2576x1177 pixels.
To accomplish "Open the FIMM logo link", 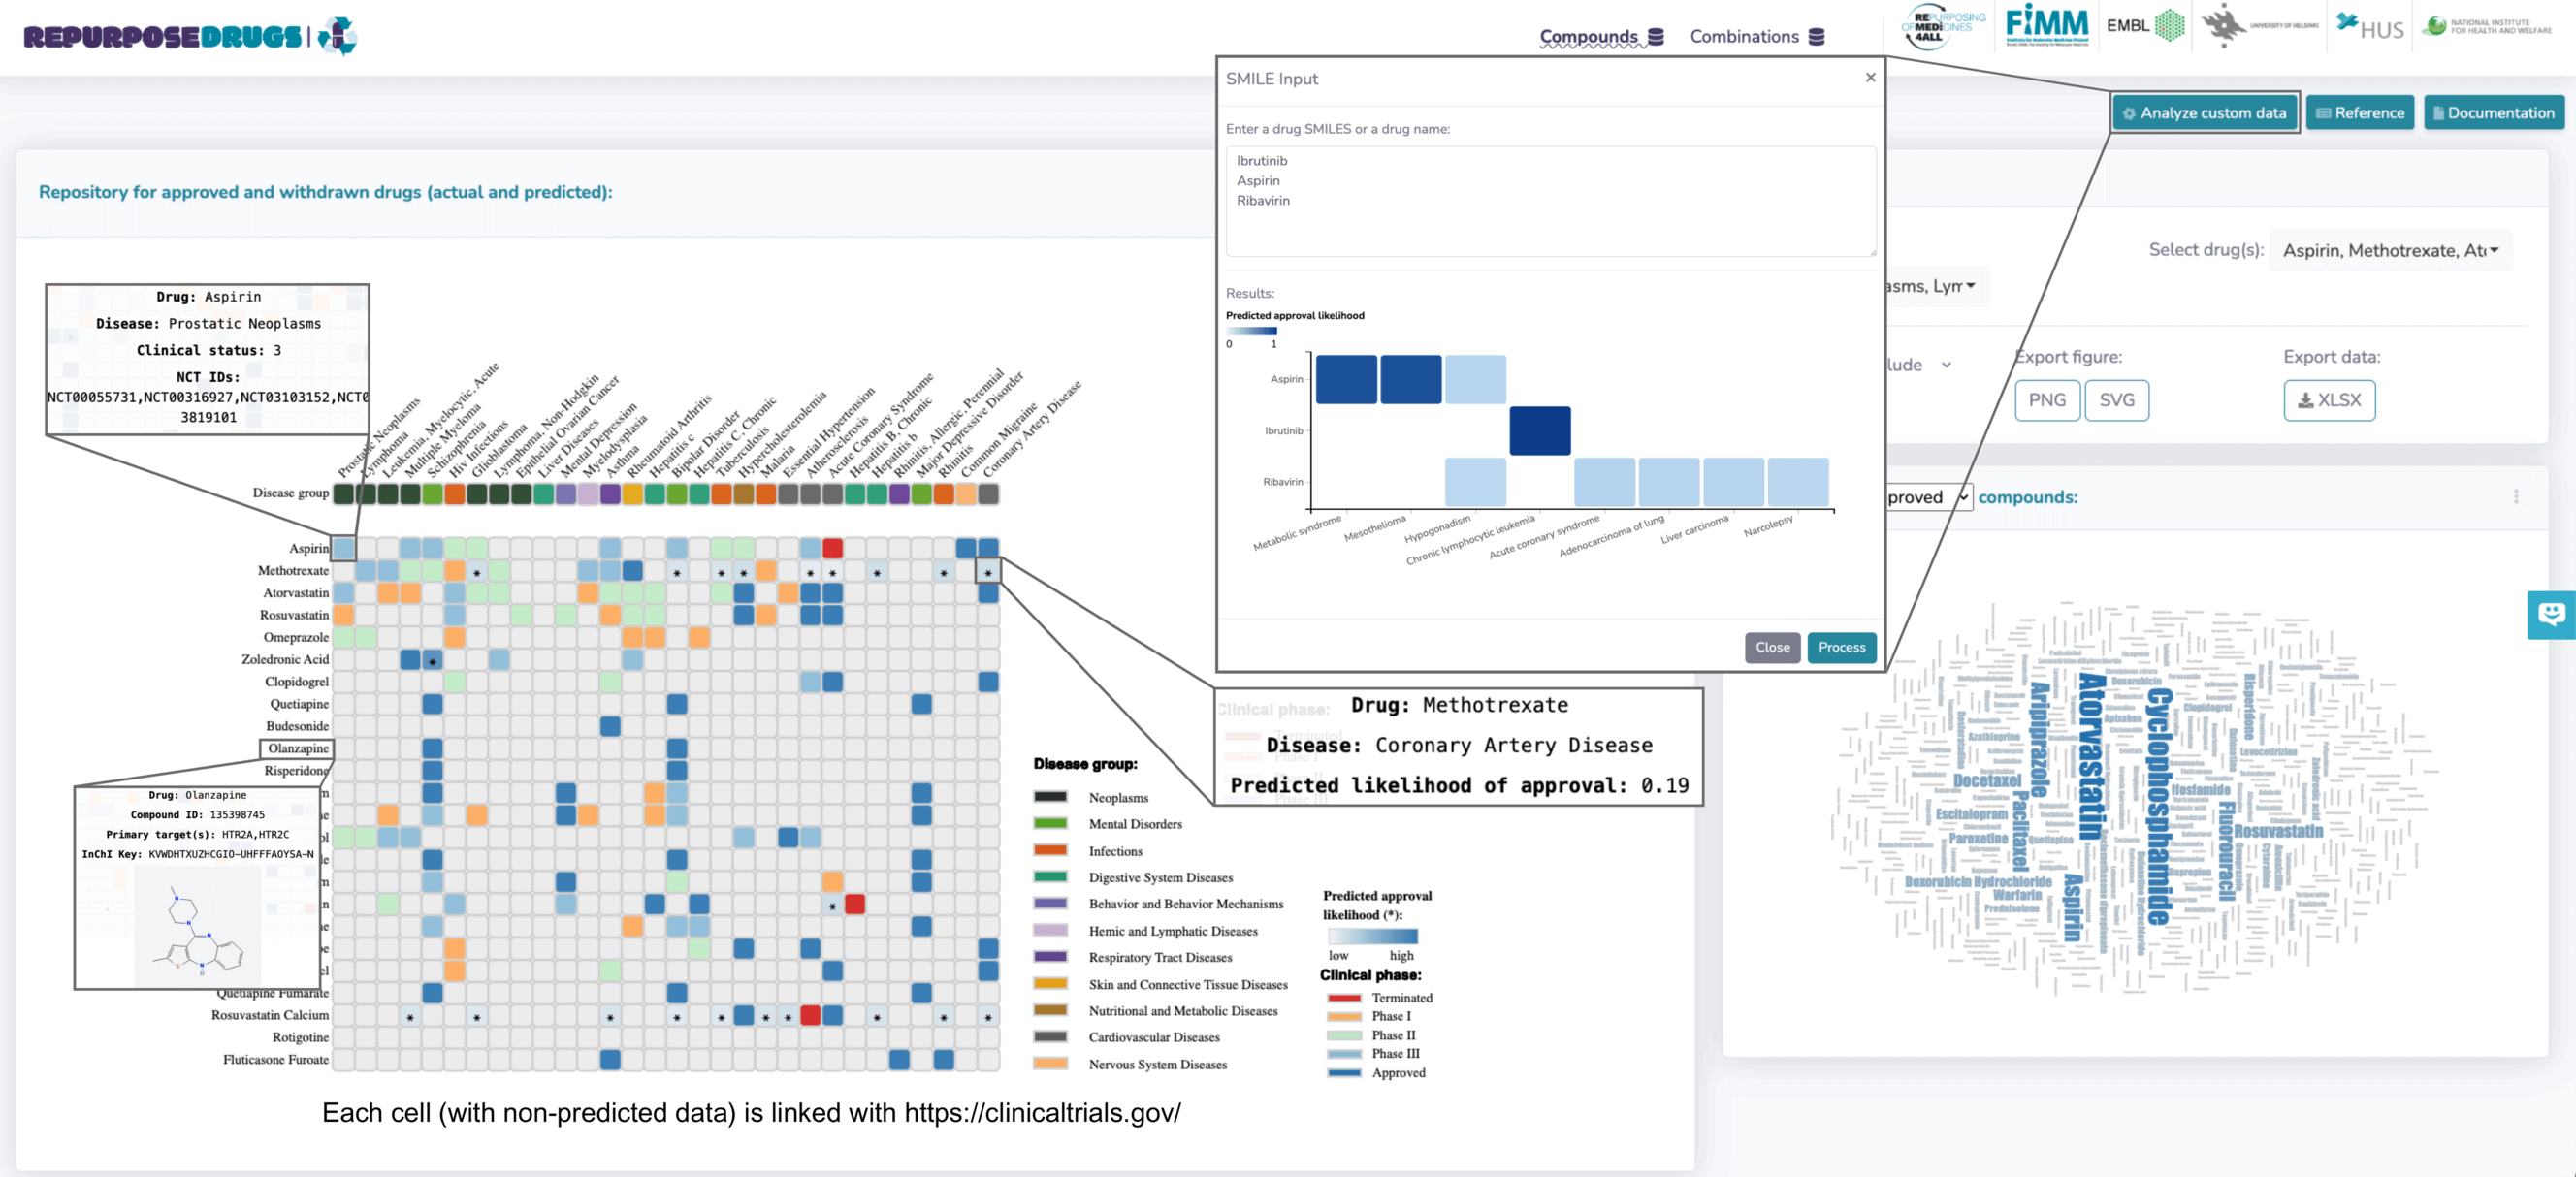I will (2046, 26).
